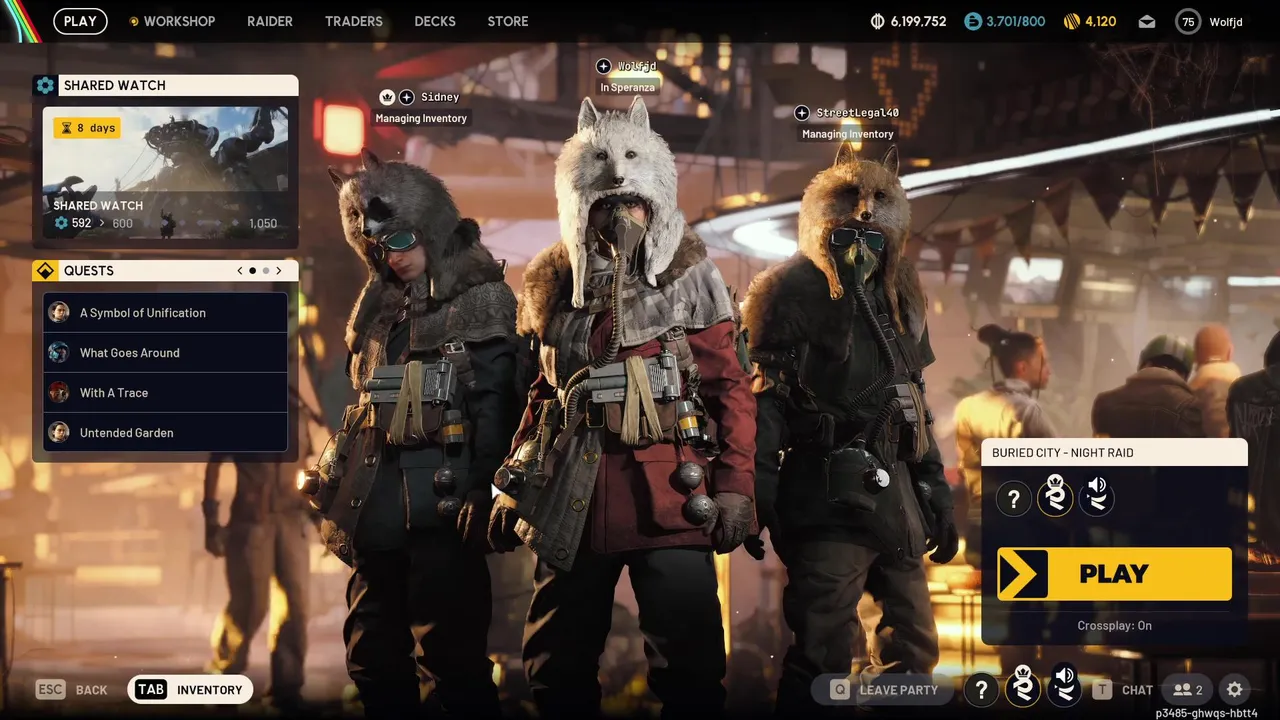Go to previous quests page arrow
Image resolution: width=1280 pixels, height=720 pixels.
click(x=240, y=271)
